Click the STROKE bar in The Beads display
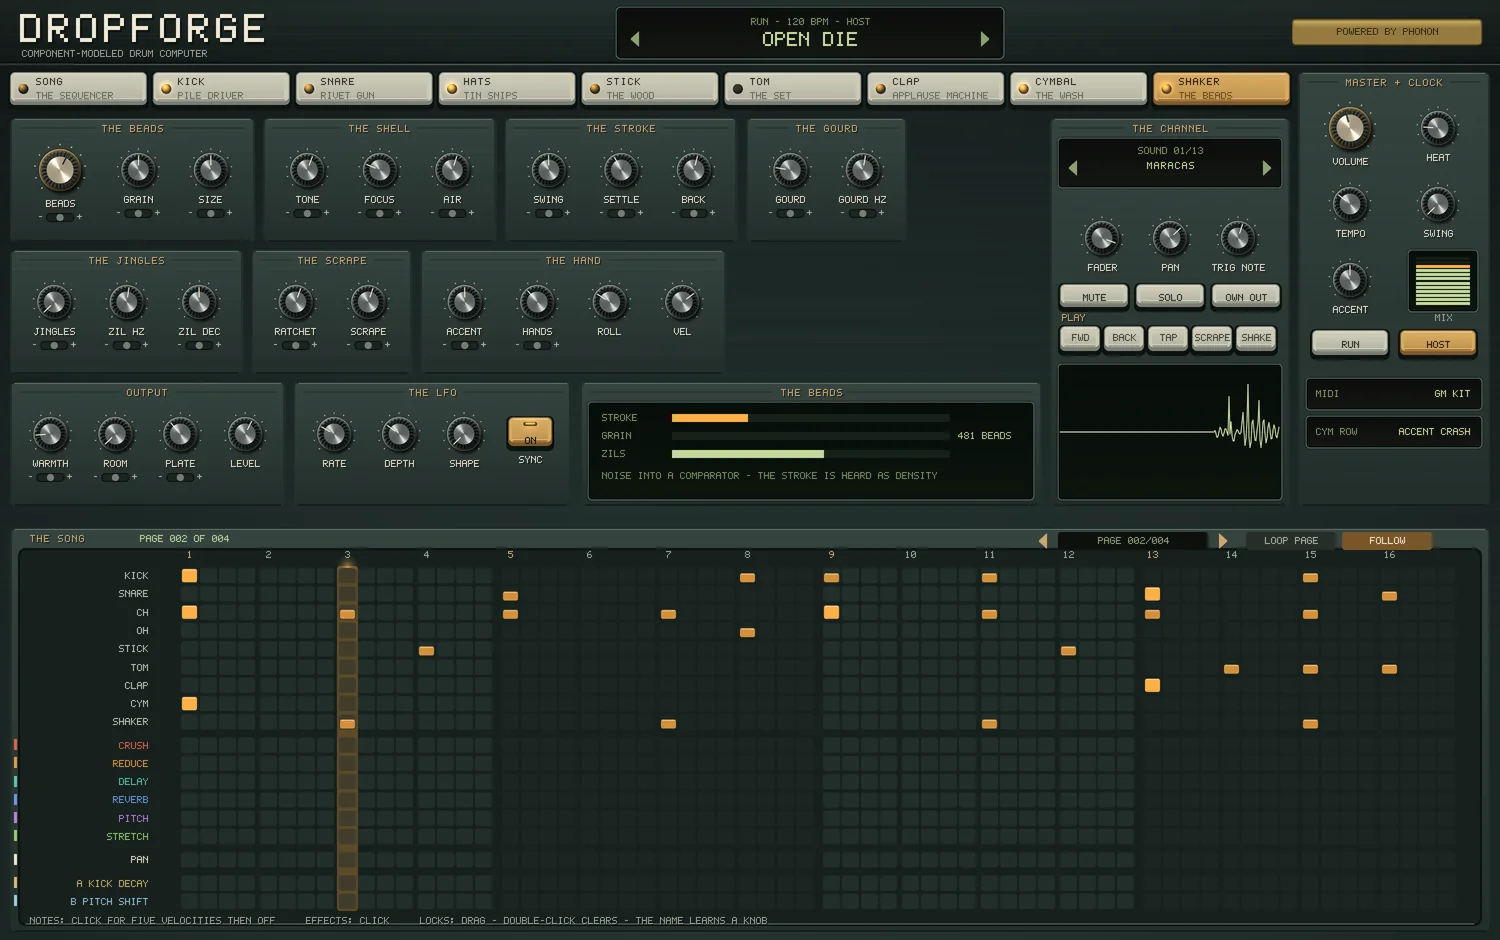Viewport: 1500px width, 940px height. click(x=811, y=418)
